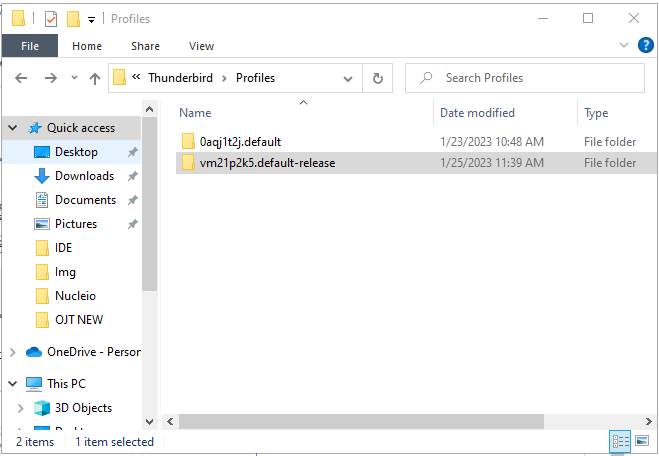Select the vm21p2k5.default-release folder
This screenshot has height=456, width=659.
(x=267, y=163)
